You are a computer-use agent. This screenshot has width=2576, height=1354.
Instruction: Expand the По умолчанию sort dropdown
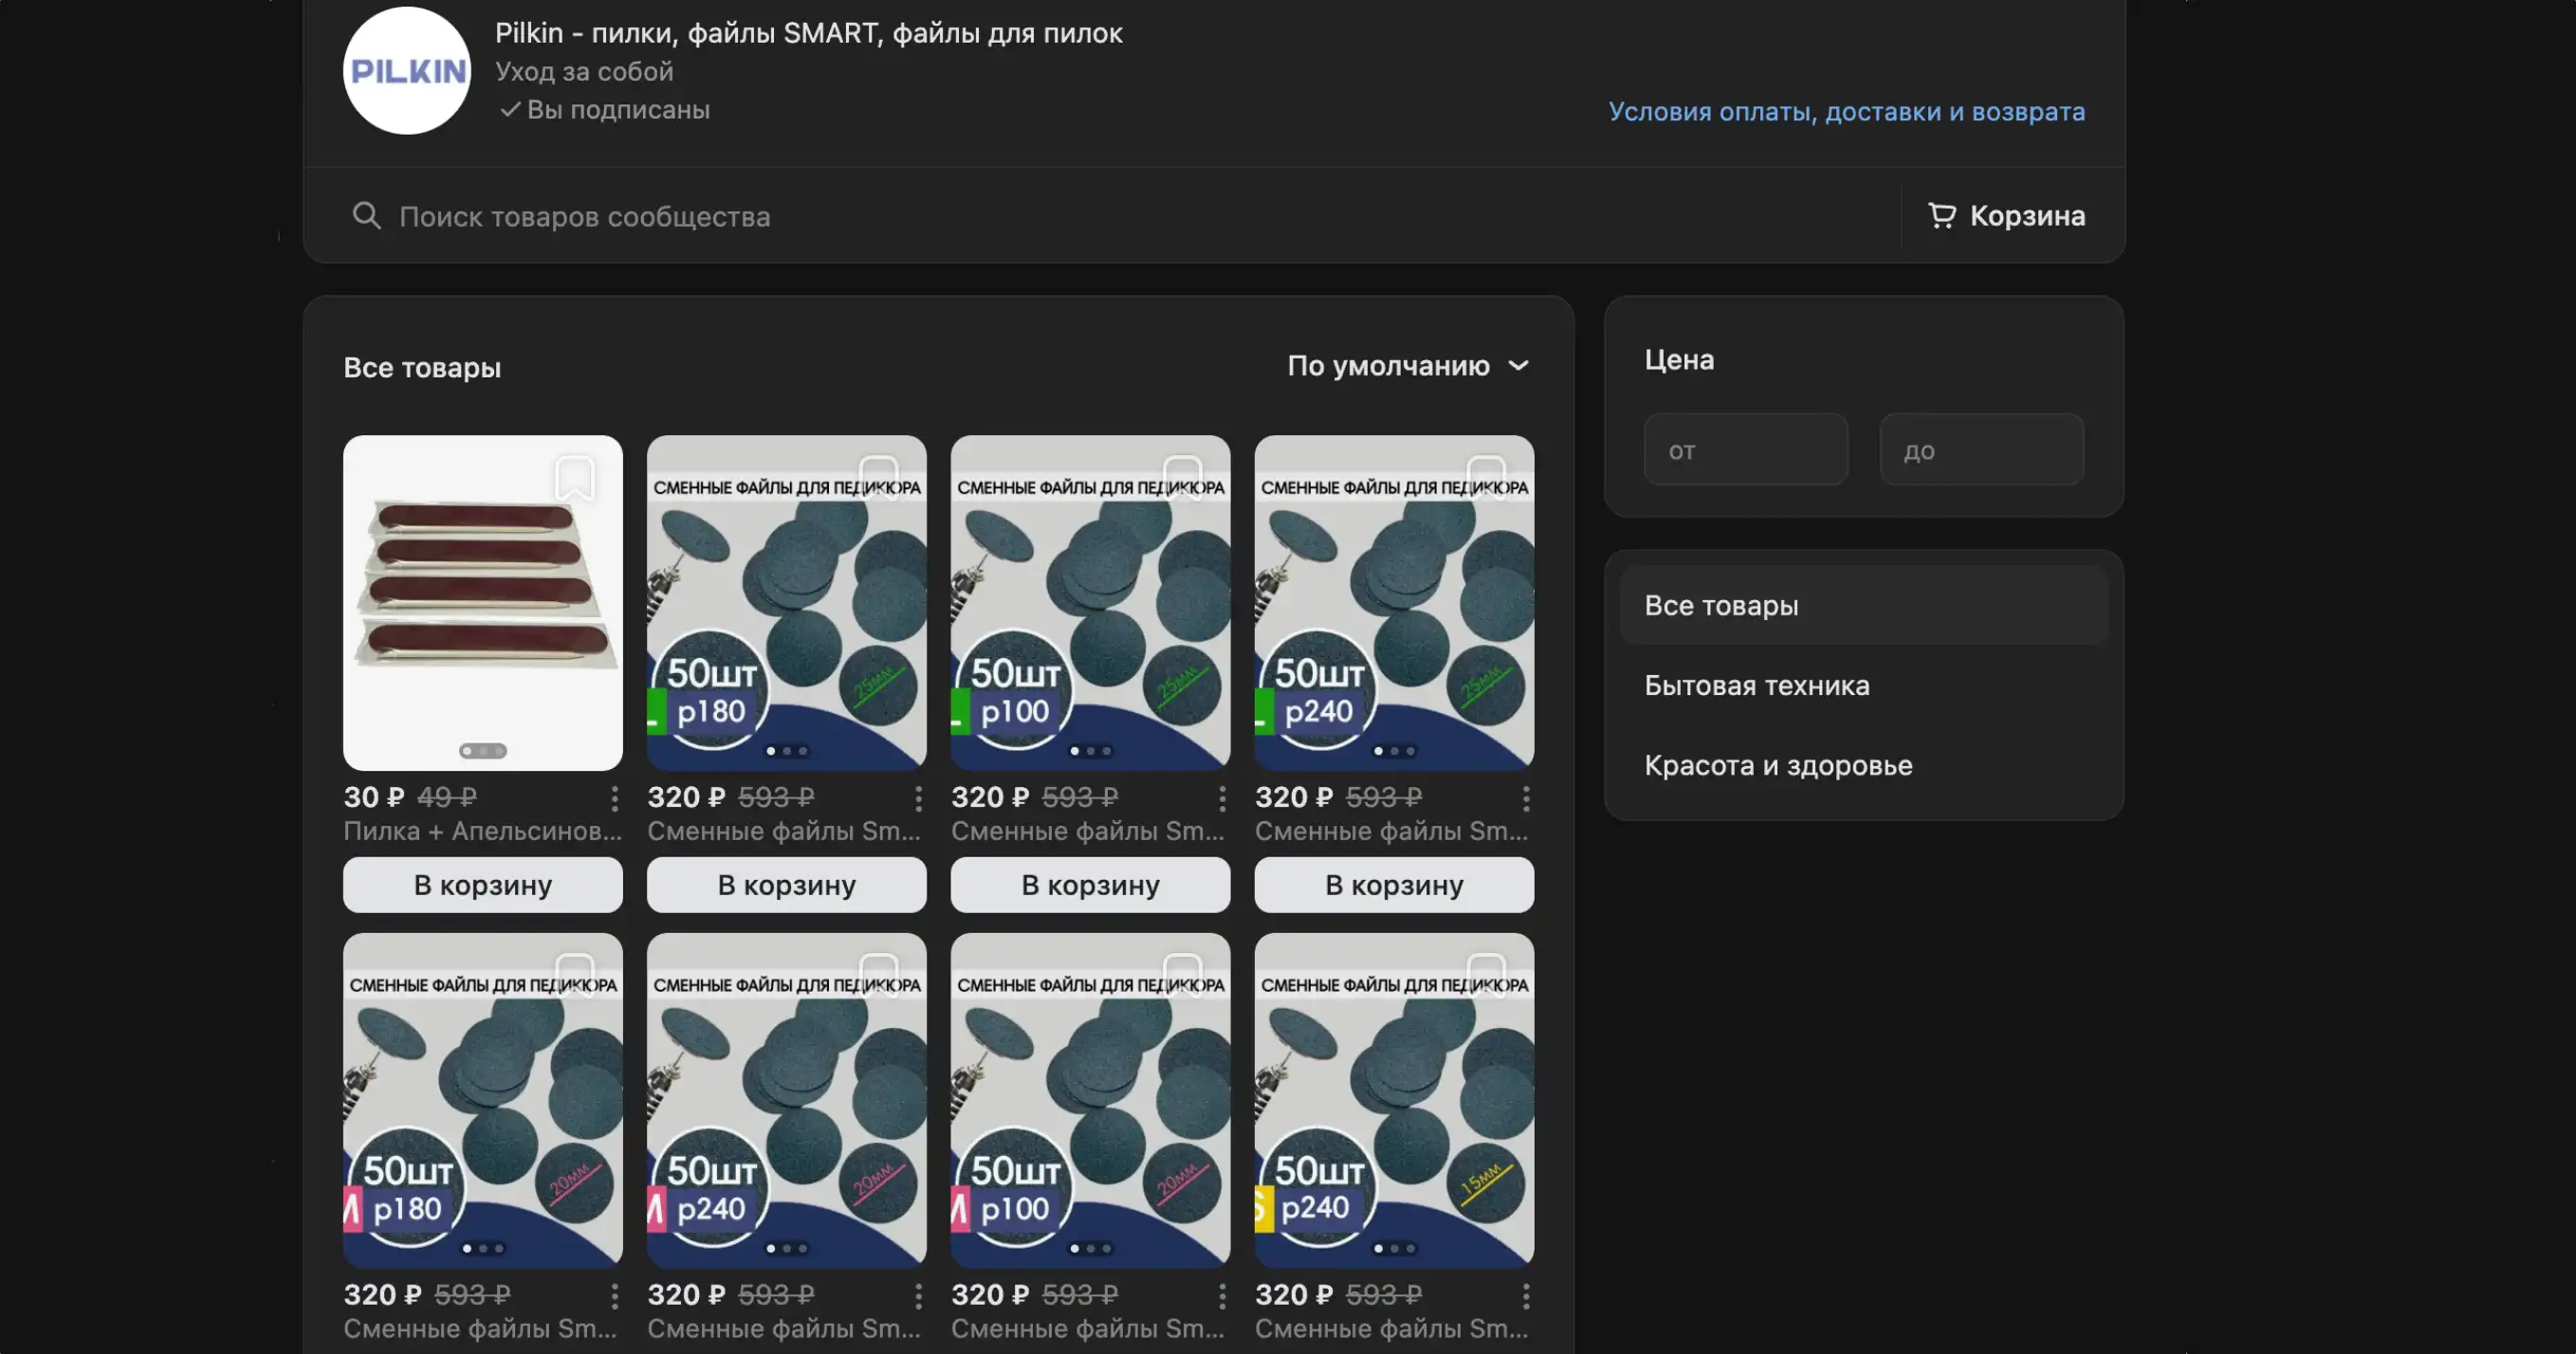point(1388,366)
